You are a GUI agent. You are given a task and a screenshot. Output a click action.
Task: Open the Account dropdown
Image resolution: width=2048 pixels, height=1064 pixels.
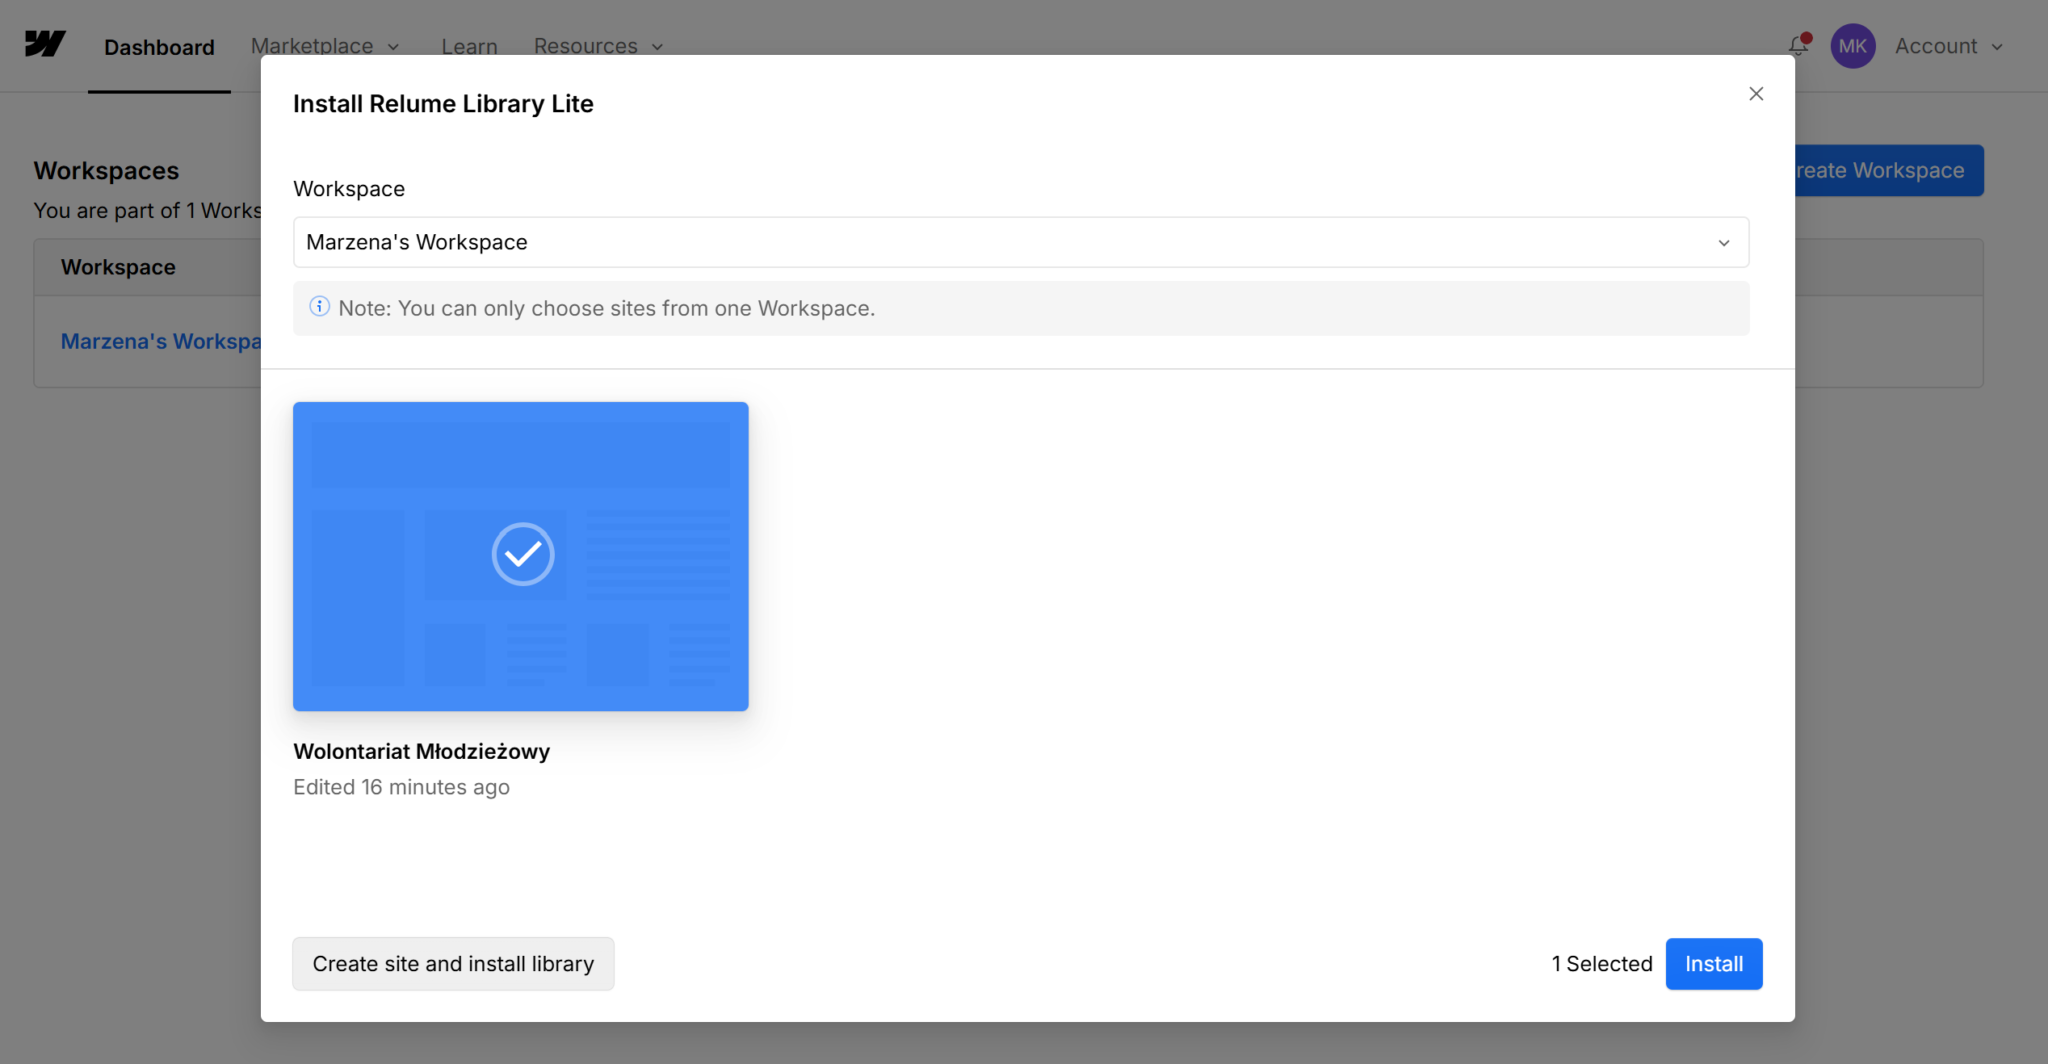click(x=1948, y=46)
